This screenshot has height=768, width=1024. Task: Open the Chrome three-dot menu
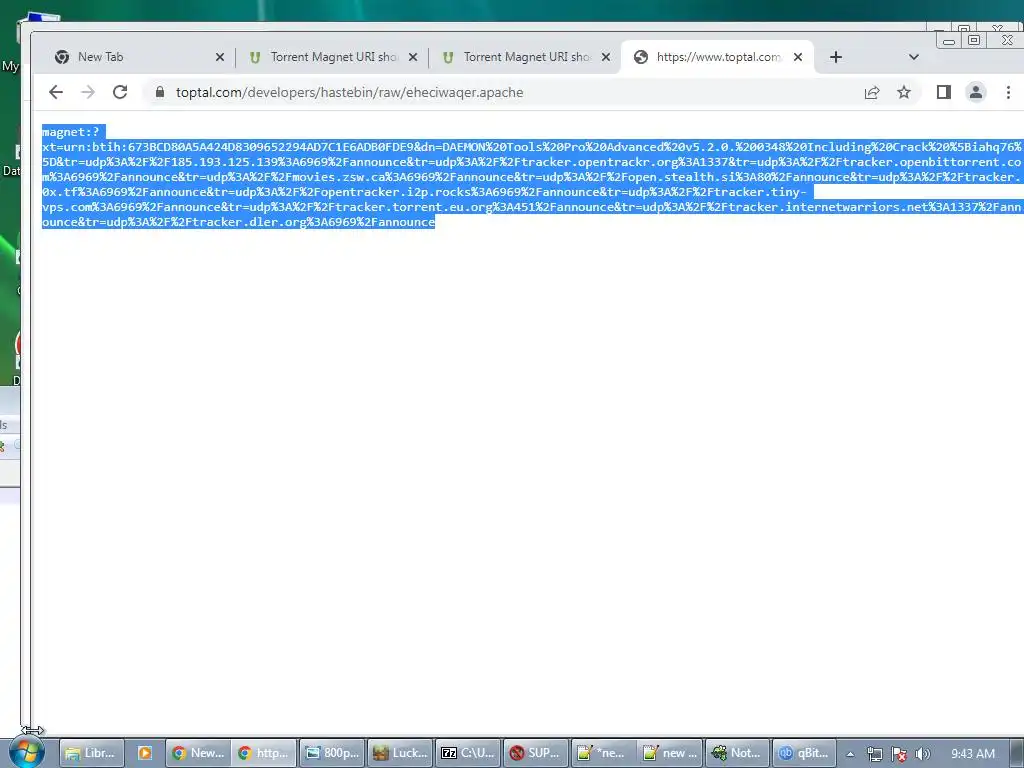click(x=1008, y=92)
